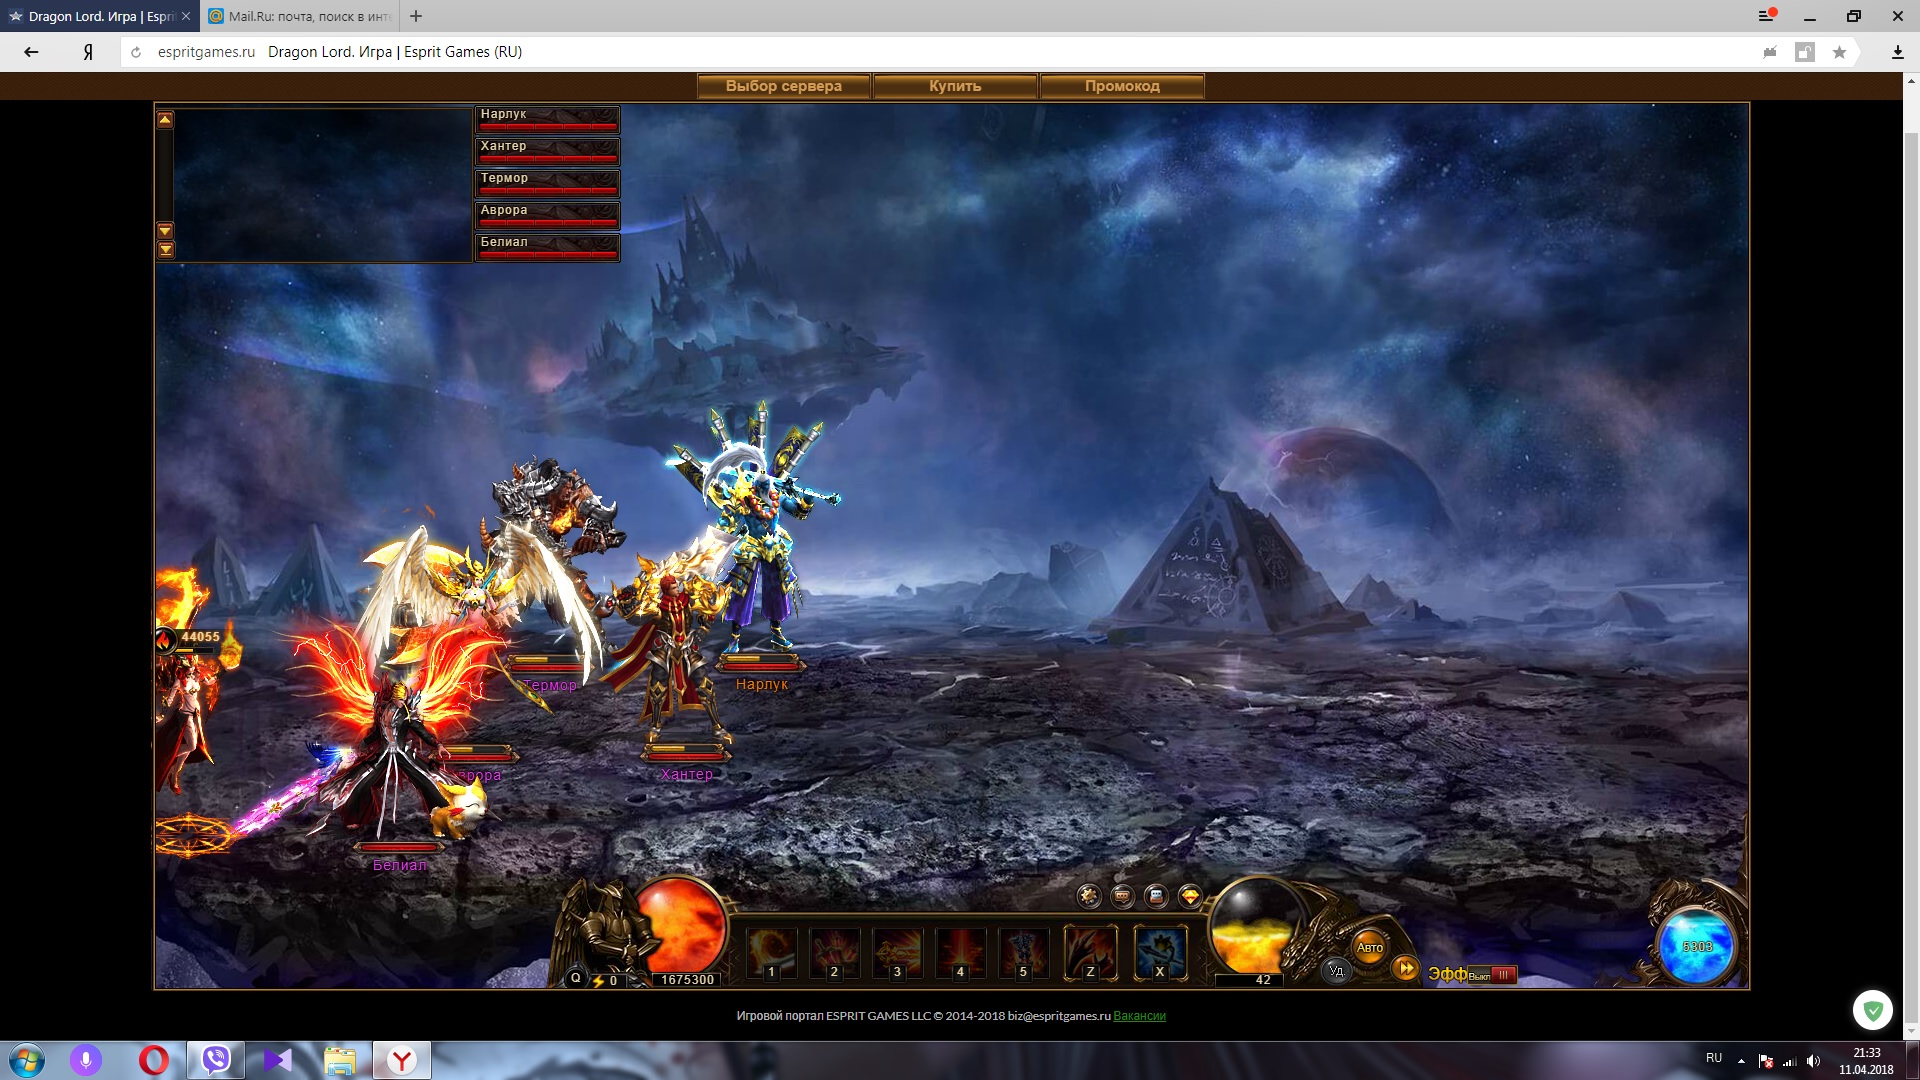This screenshot has height=1080, width=1920.
Task: Select Харлук health bar entry
Action: pos(547,119)
